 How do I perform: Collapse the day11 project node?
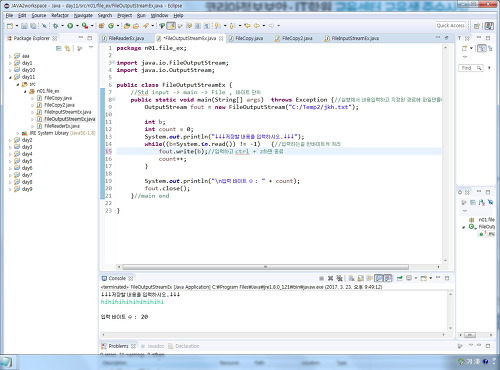coord(10,77)
